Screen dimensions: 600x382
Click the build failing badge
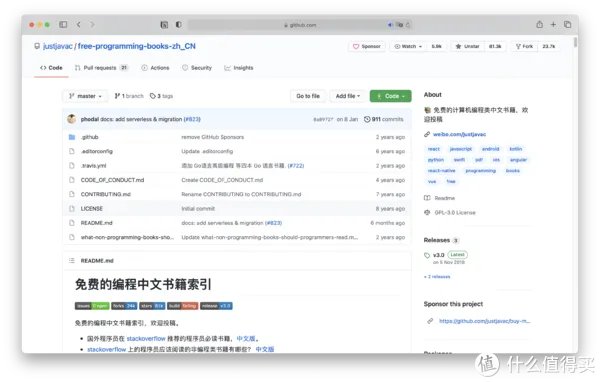183,306
